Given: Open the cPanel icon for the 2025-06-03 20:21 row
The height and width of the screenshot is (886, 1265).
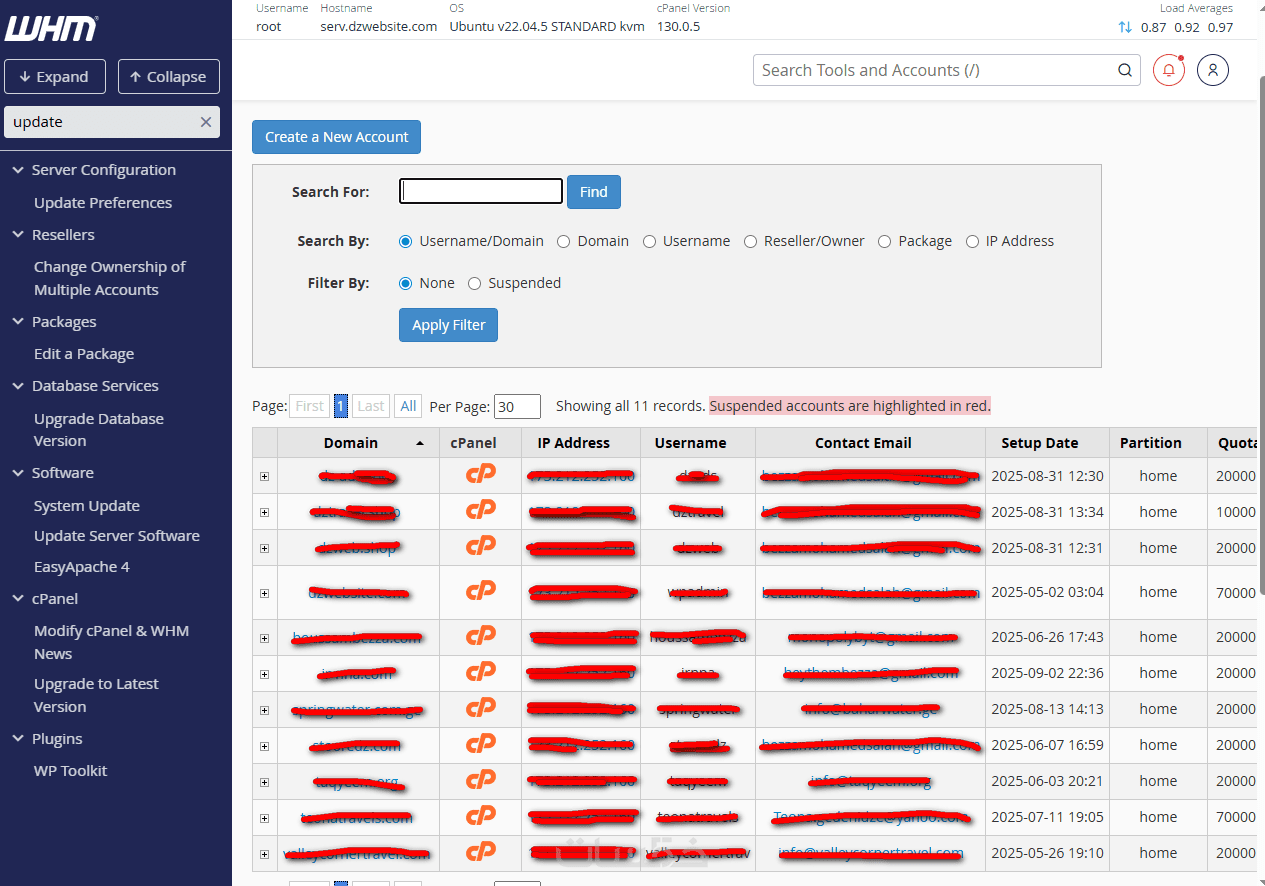Looking at the screenshot, I should [x=481, y=780].
